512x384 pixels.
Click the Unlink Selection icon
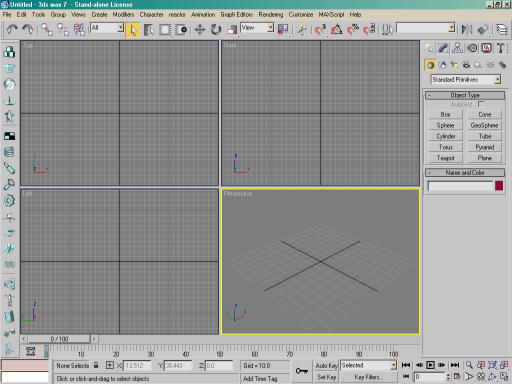63,29
